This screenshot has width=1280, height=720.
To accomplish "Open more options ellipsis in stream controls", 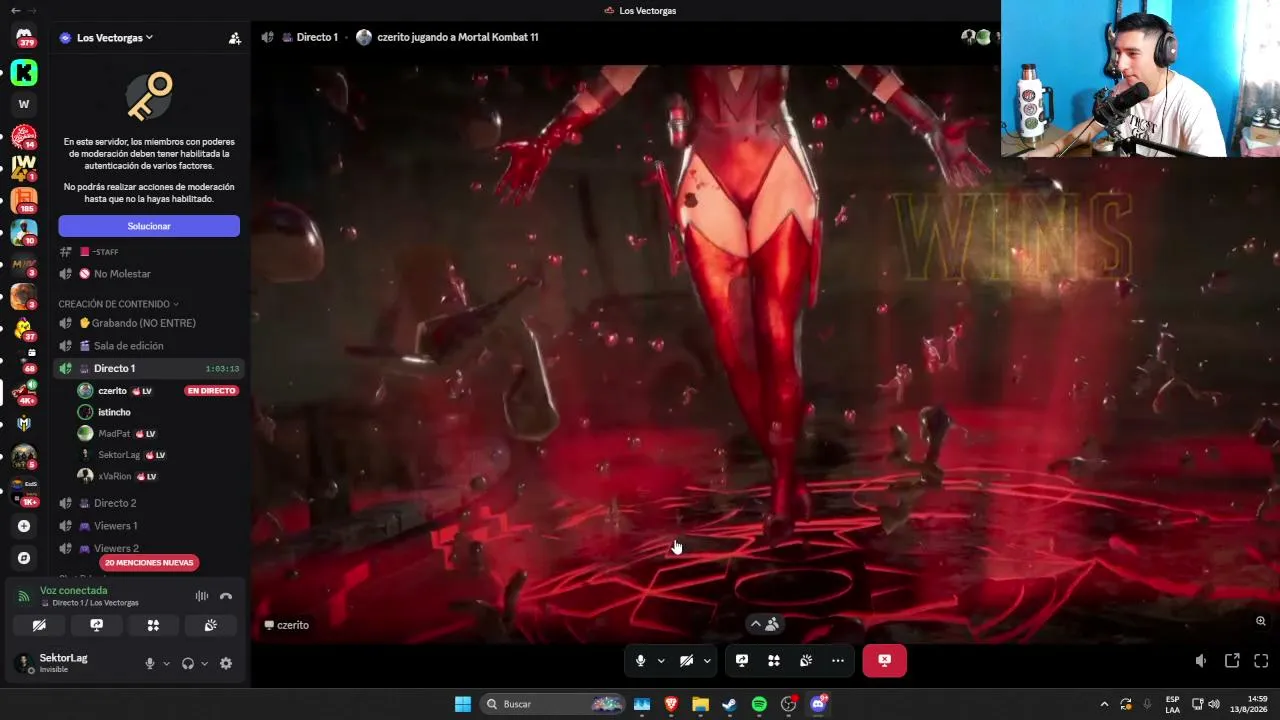I will 838,661.
